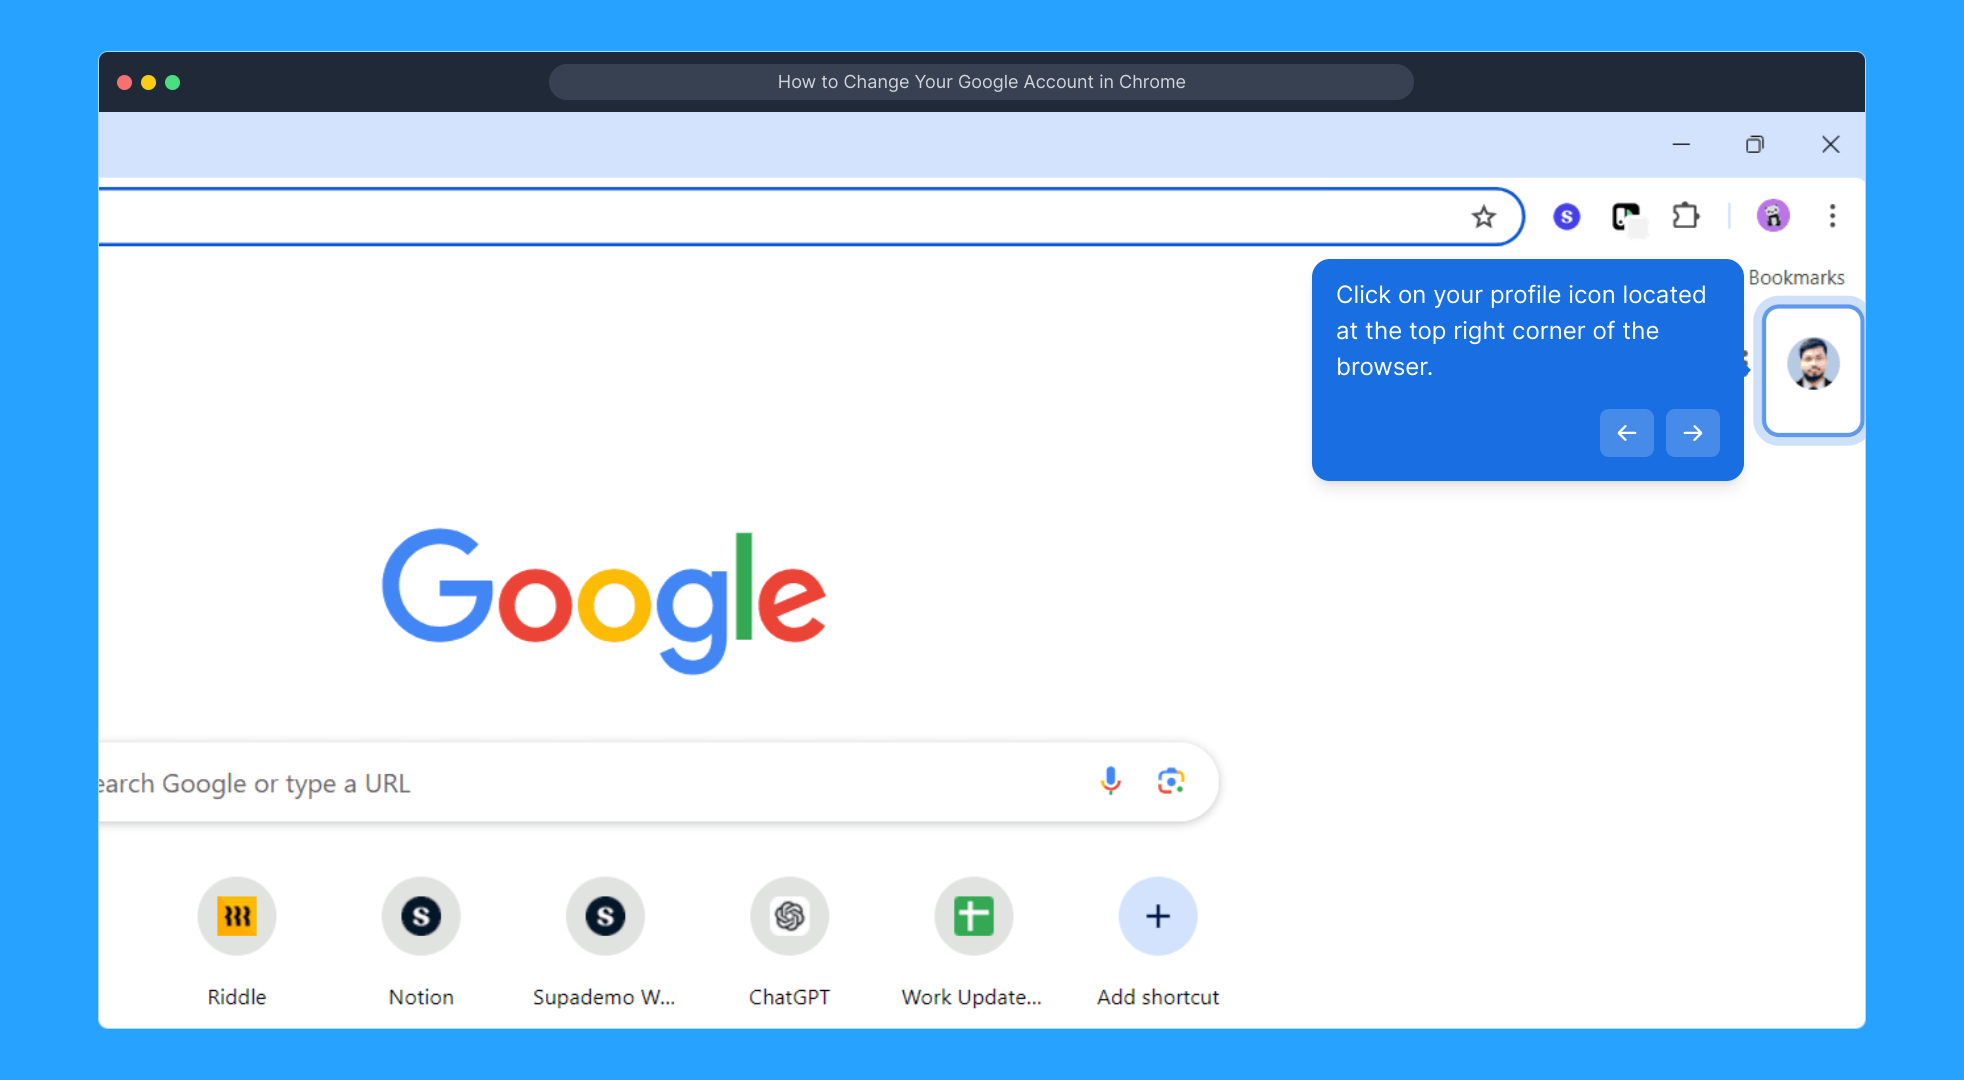
Task: Click the bookmark star icon
Action: [1483, 217]
